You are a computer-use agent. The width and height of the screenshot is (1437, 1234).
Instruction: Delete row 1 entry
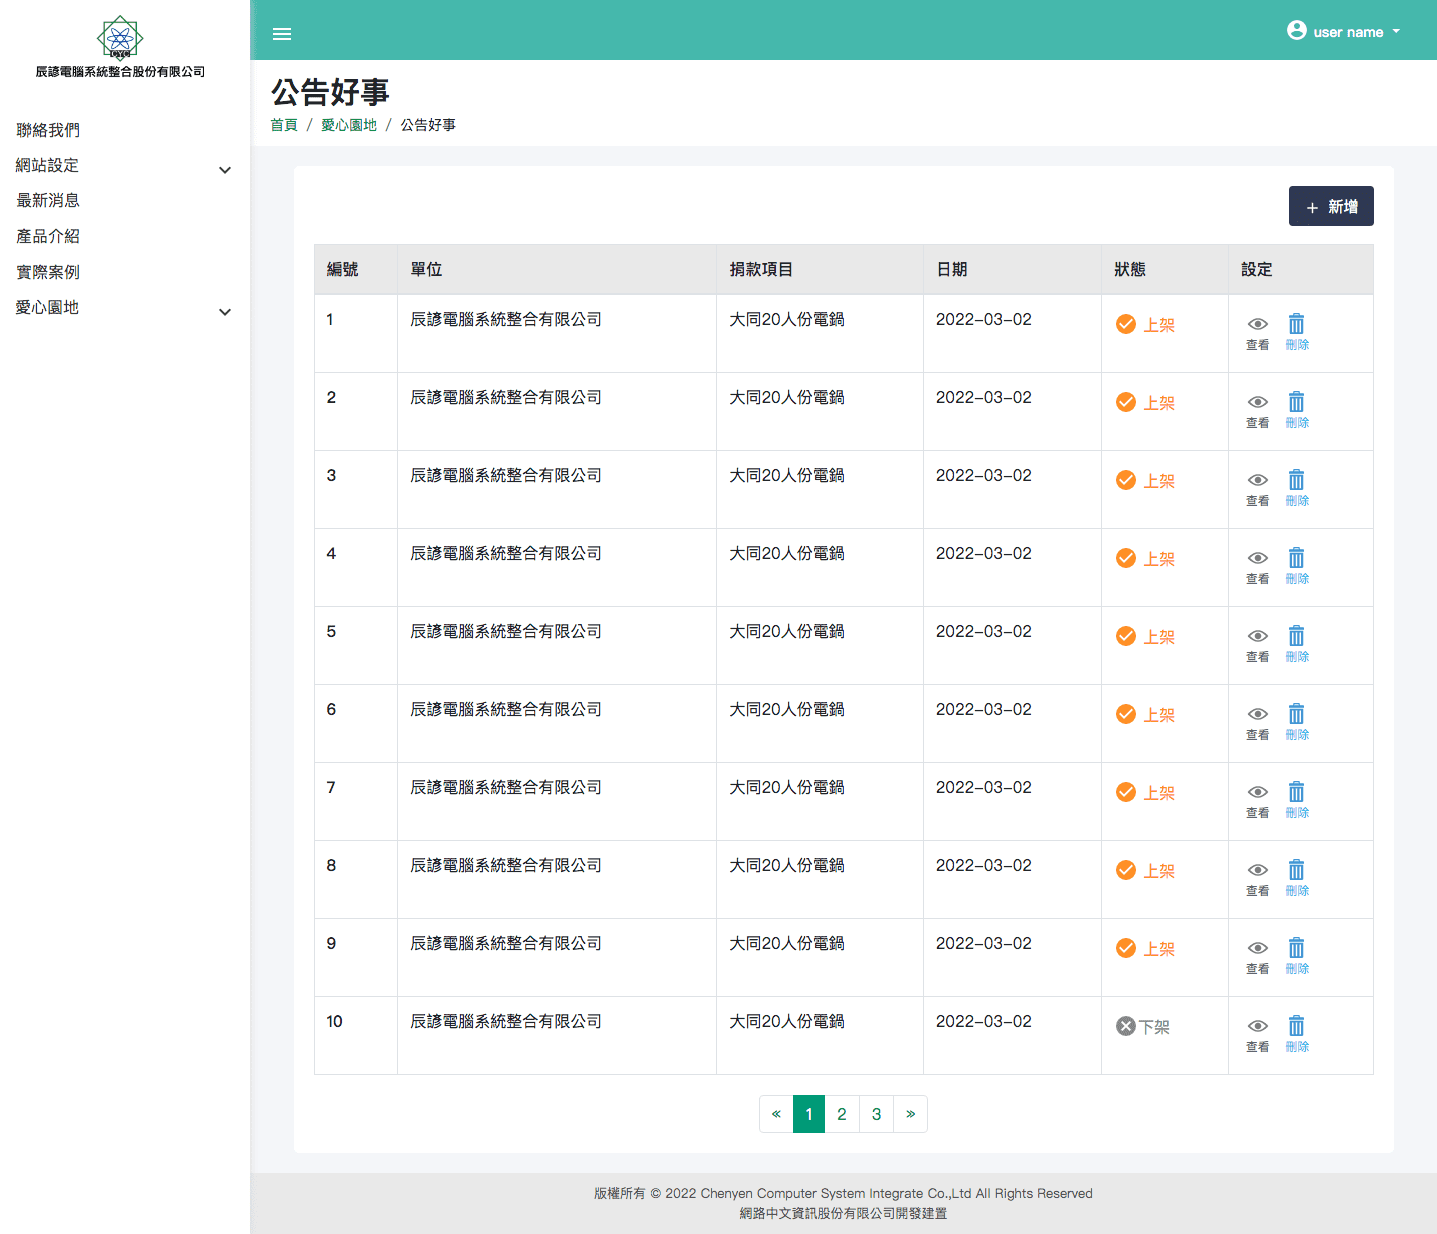tap(1297, 332)
